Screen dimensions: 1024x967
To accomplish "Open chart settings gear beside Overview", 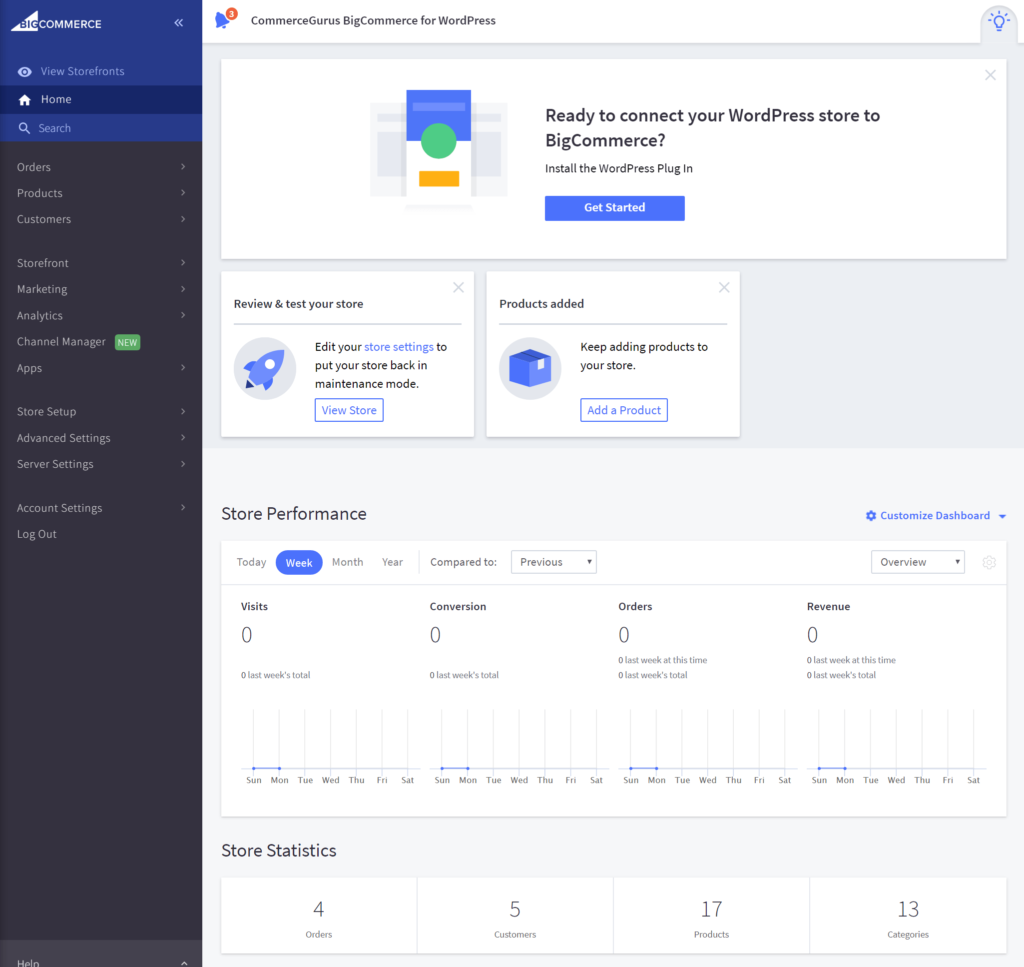I will (989, 562).
